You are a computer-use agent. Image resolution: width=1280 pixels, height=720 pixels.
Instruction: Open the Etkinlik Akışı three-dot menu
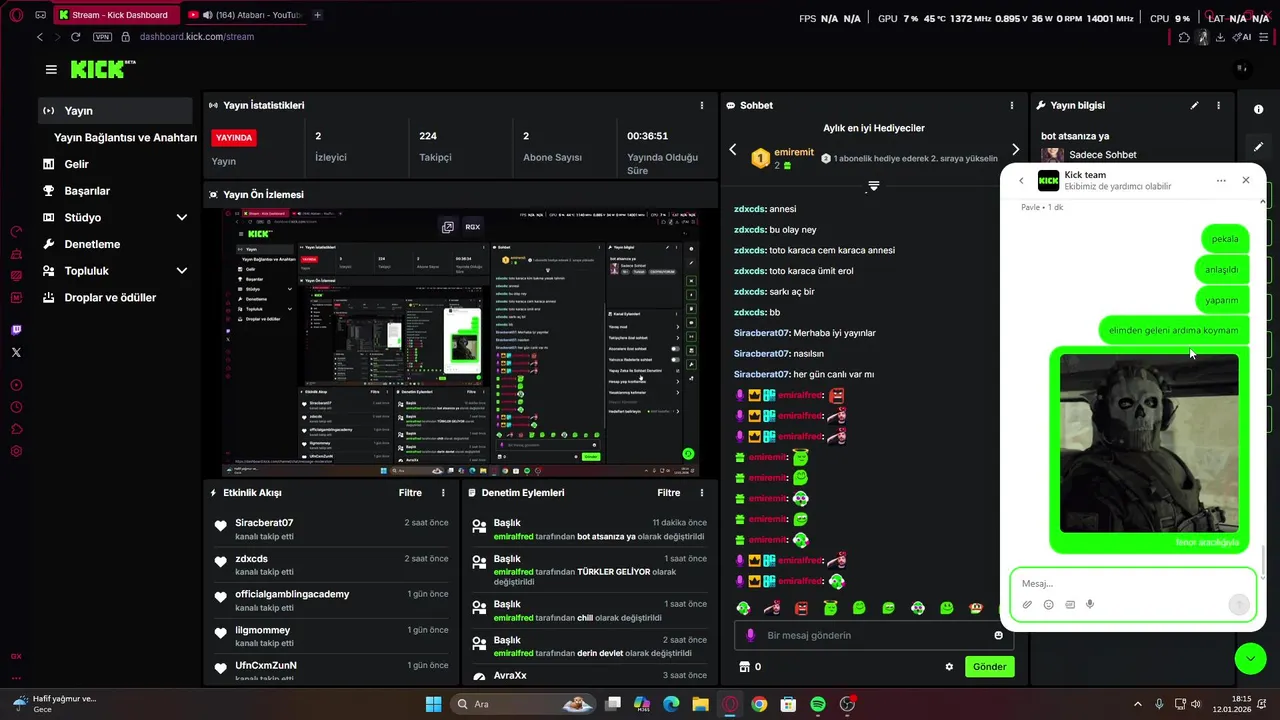[443, 493]
